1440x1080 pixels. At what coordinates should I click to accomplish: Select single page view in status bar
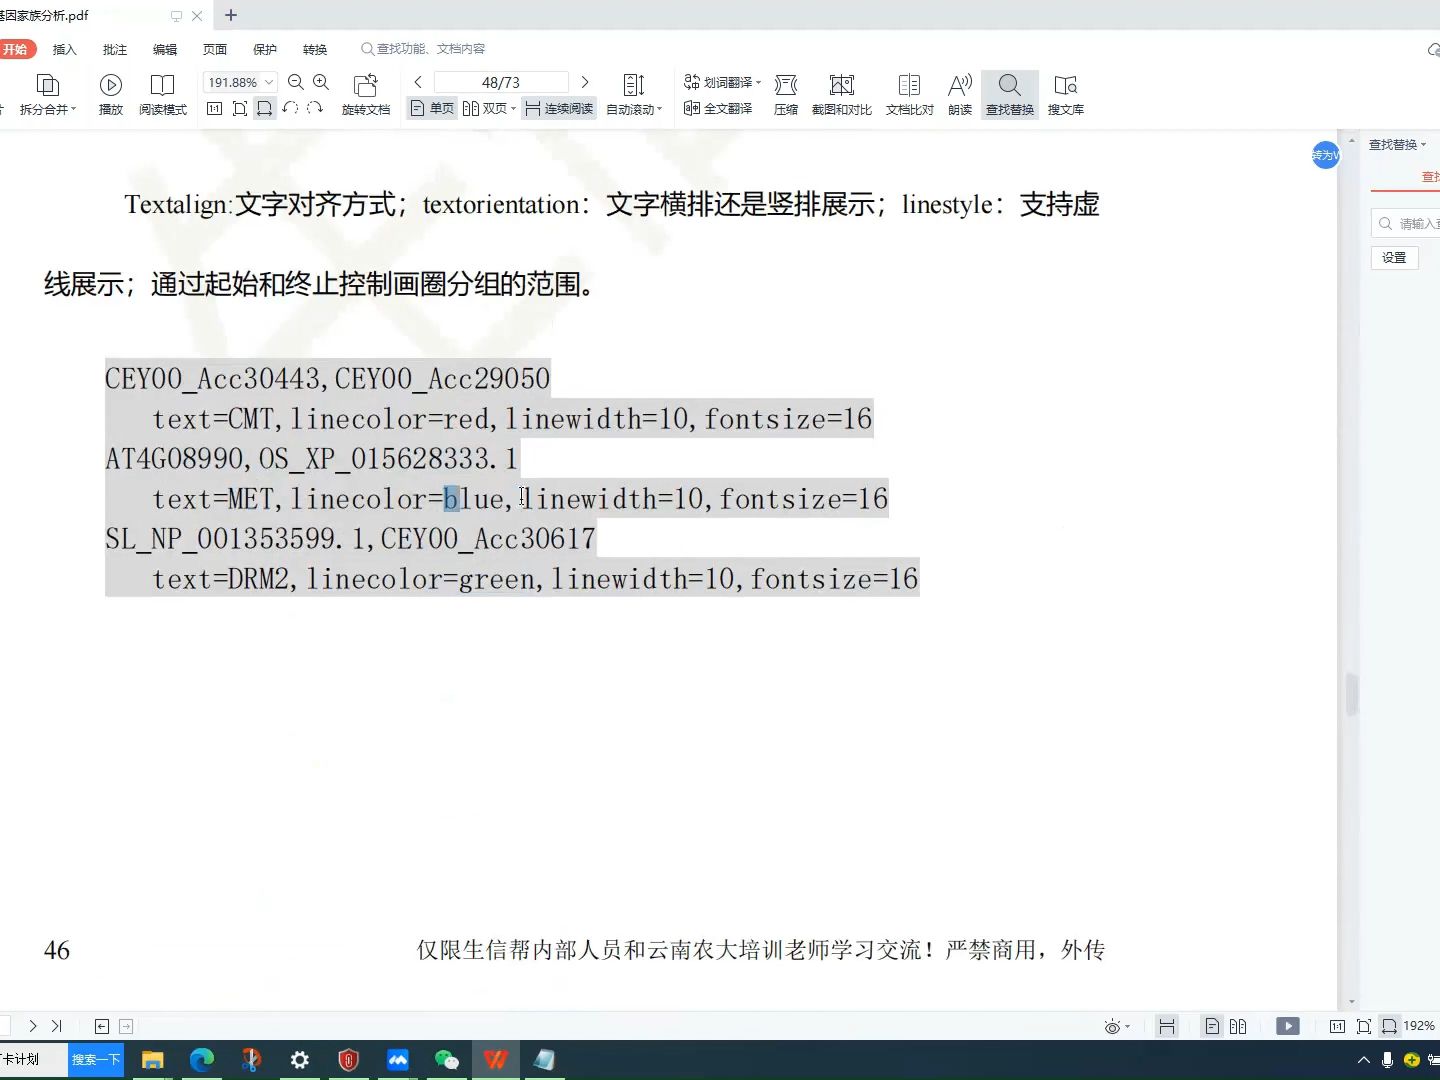[1212, 1026]
